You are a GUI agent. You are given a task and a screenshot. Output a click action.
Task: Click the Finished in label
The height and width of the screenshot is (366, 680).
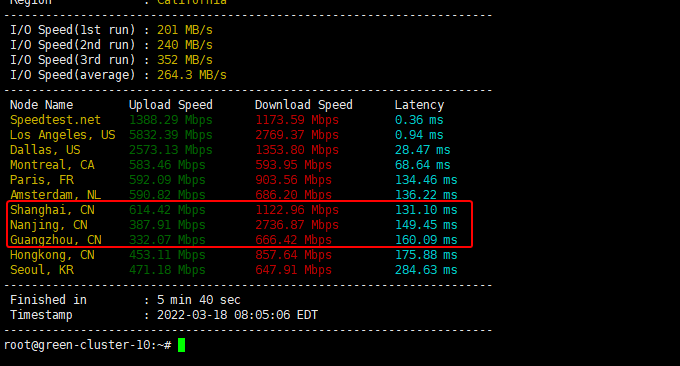(x=49, y=300)
